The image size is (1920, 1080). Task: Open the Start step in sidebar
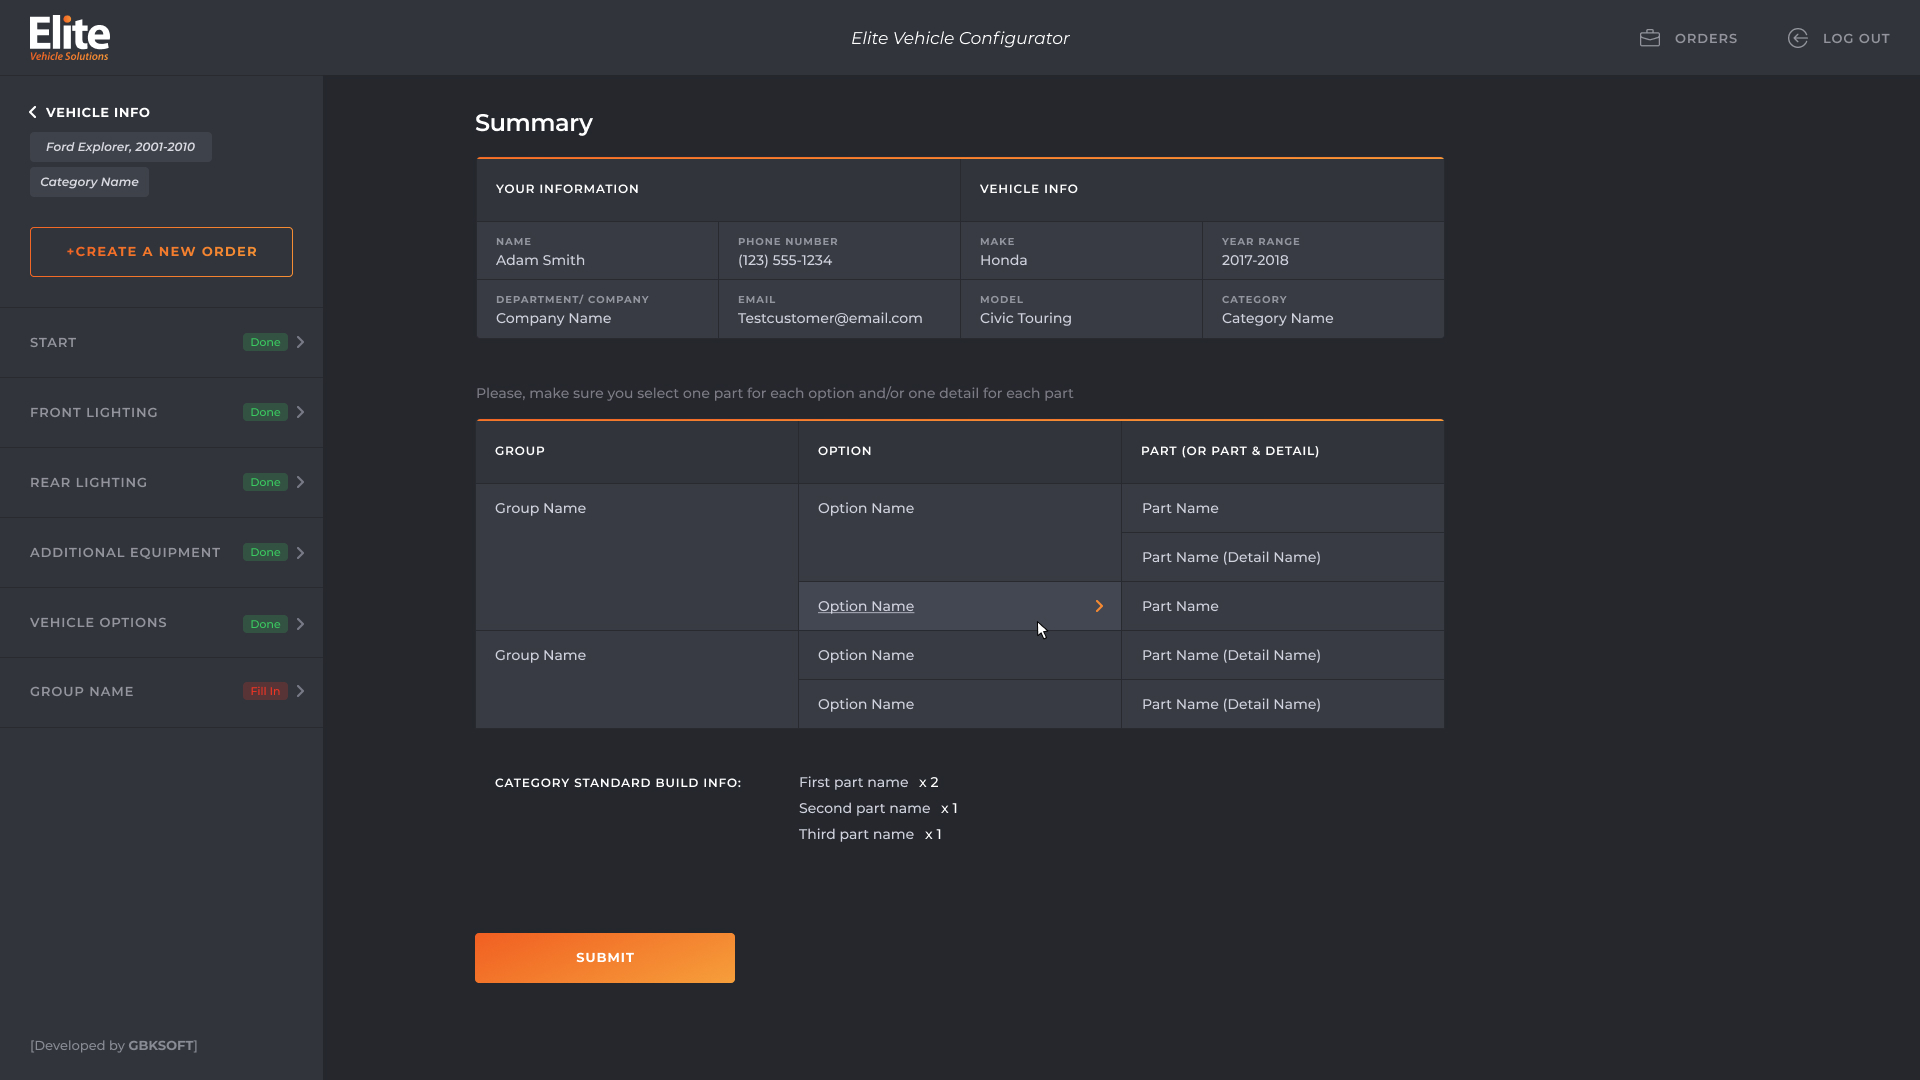[x=161, y=342]
